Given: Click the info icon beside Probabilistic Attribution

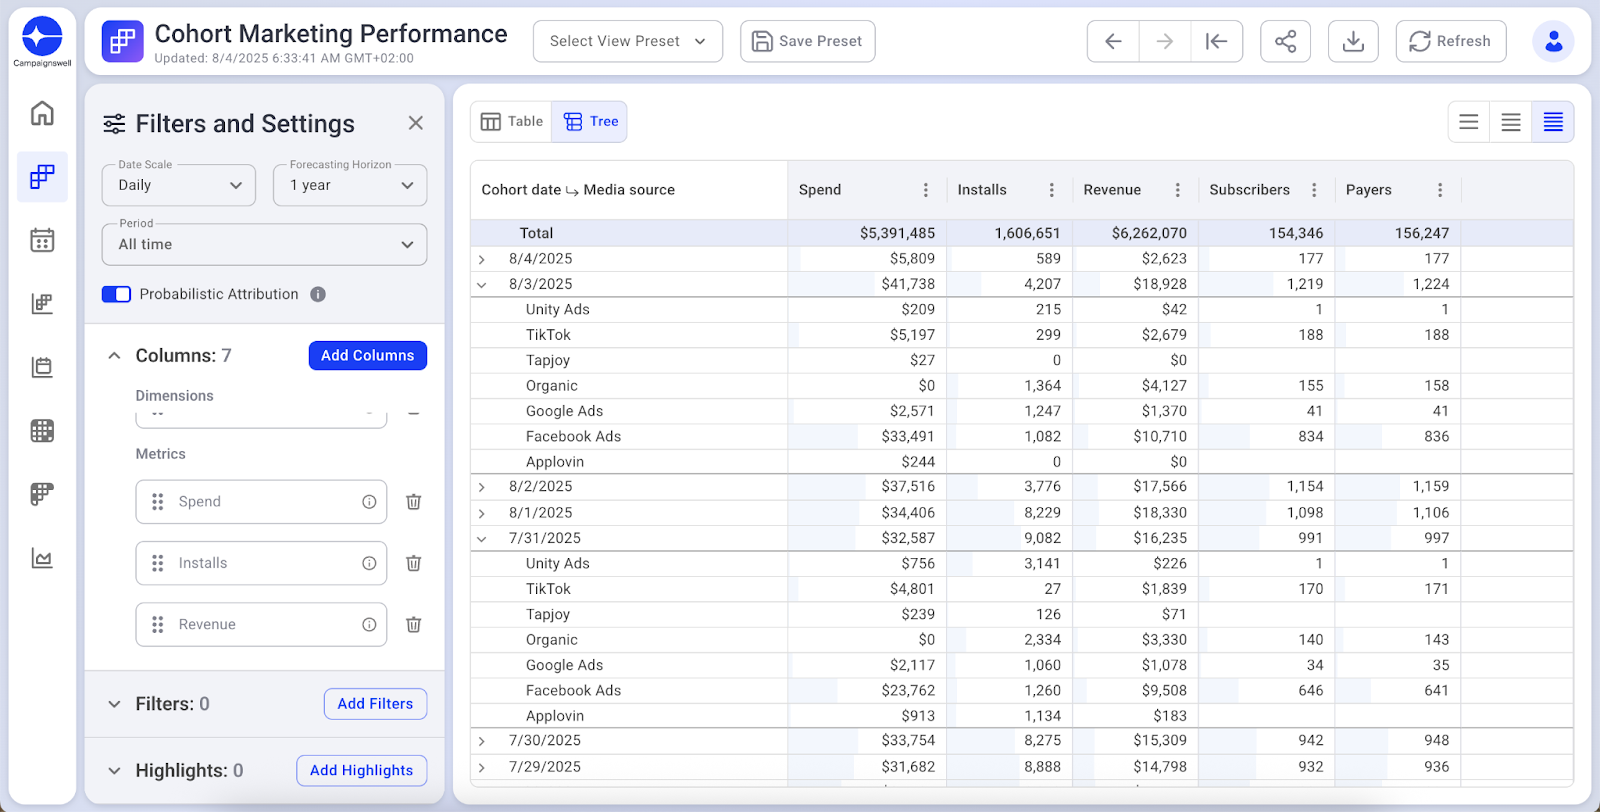Looking at the screenshot, I should click(318, 294).
